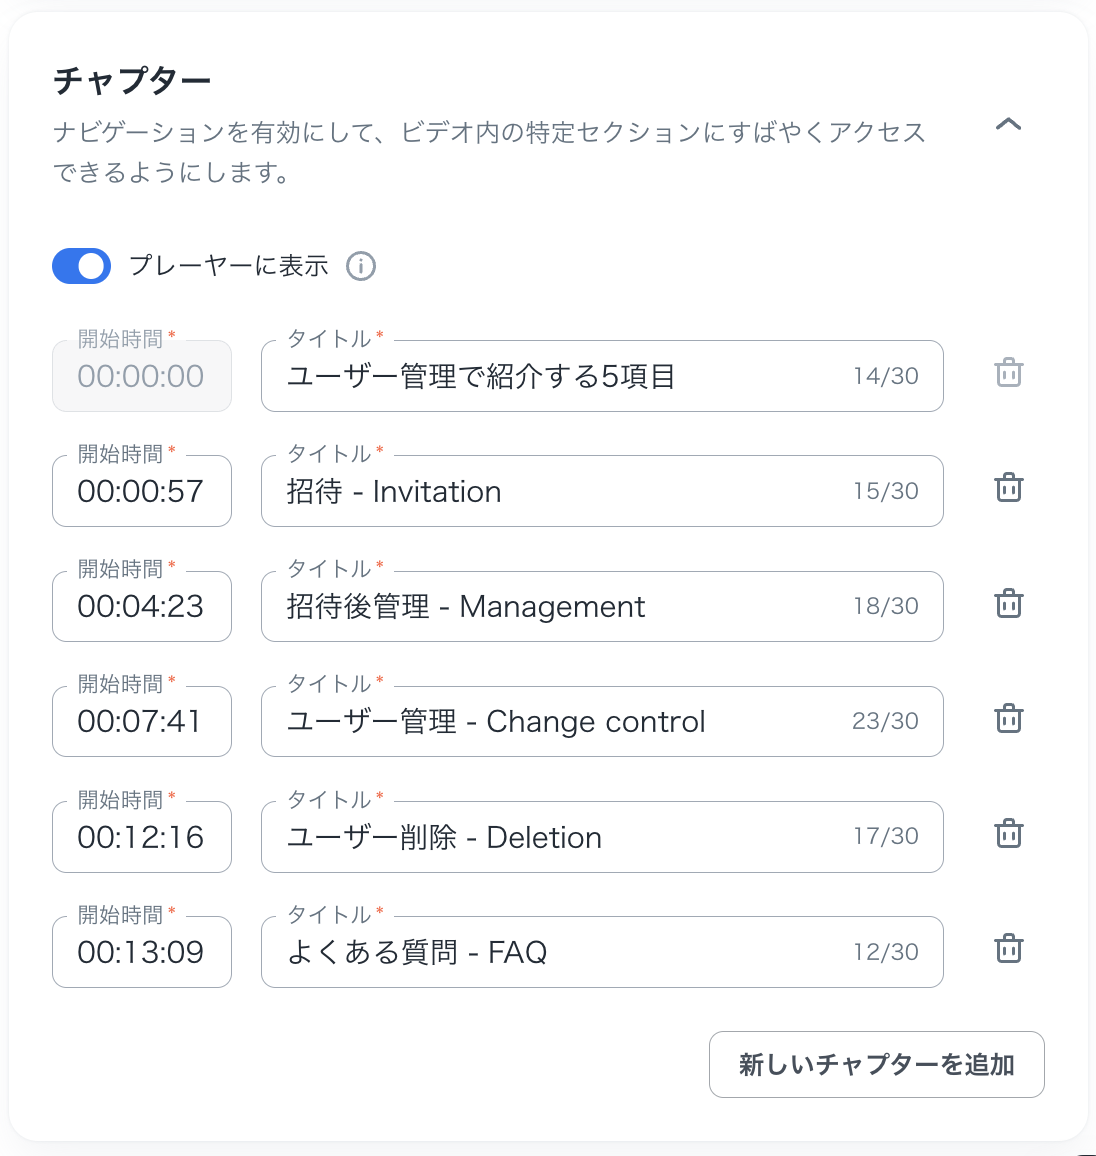Click the 00:07:41 start time field

coord(141,721)
